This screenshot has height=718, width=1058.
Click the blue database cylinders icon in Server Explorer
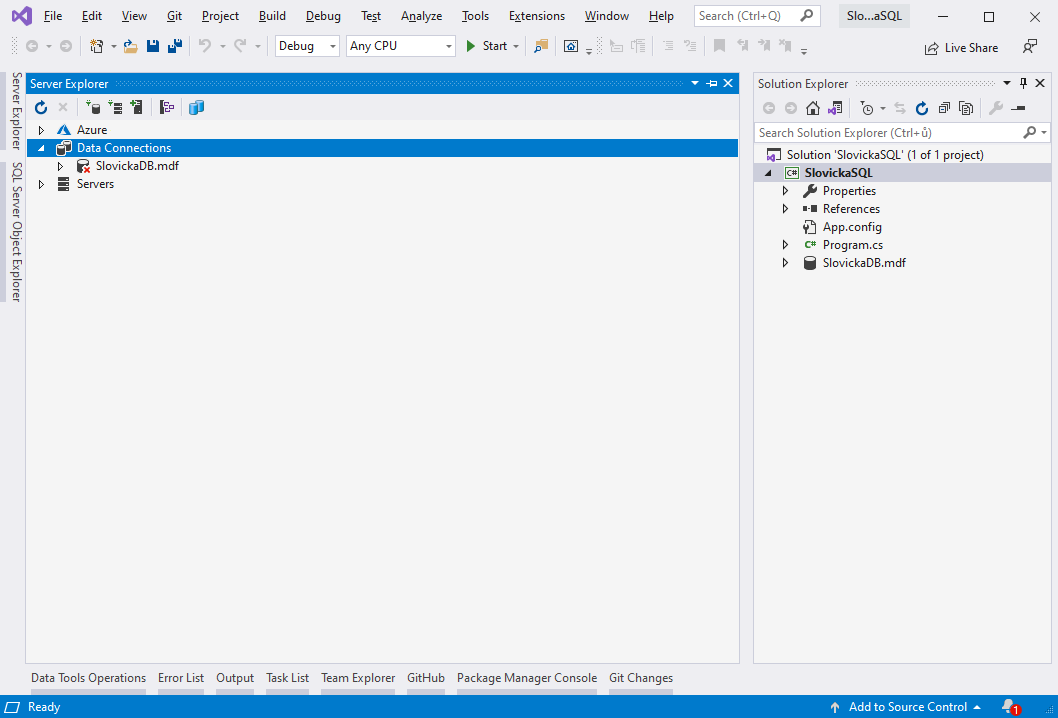[x=196, y=107]
